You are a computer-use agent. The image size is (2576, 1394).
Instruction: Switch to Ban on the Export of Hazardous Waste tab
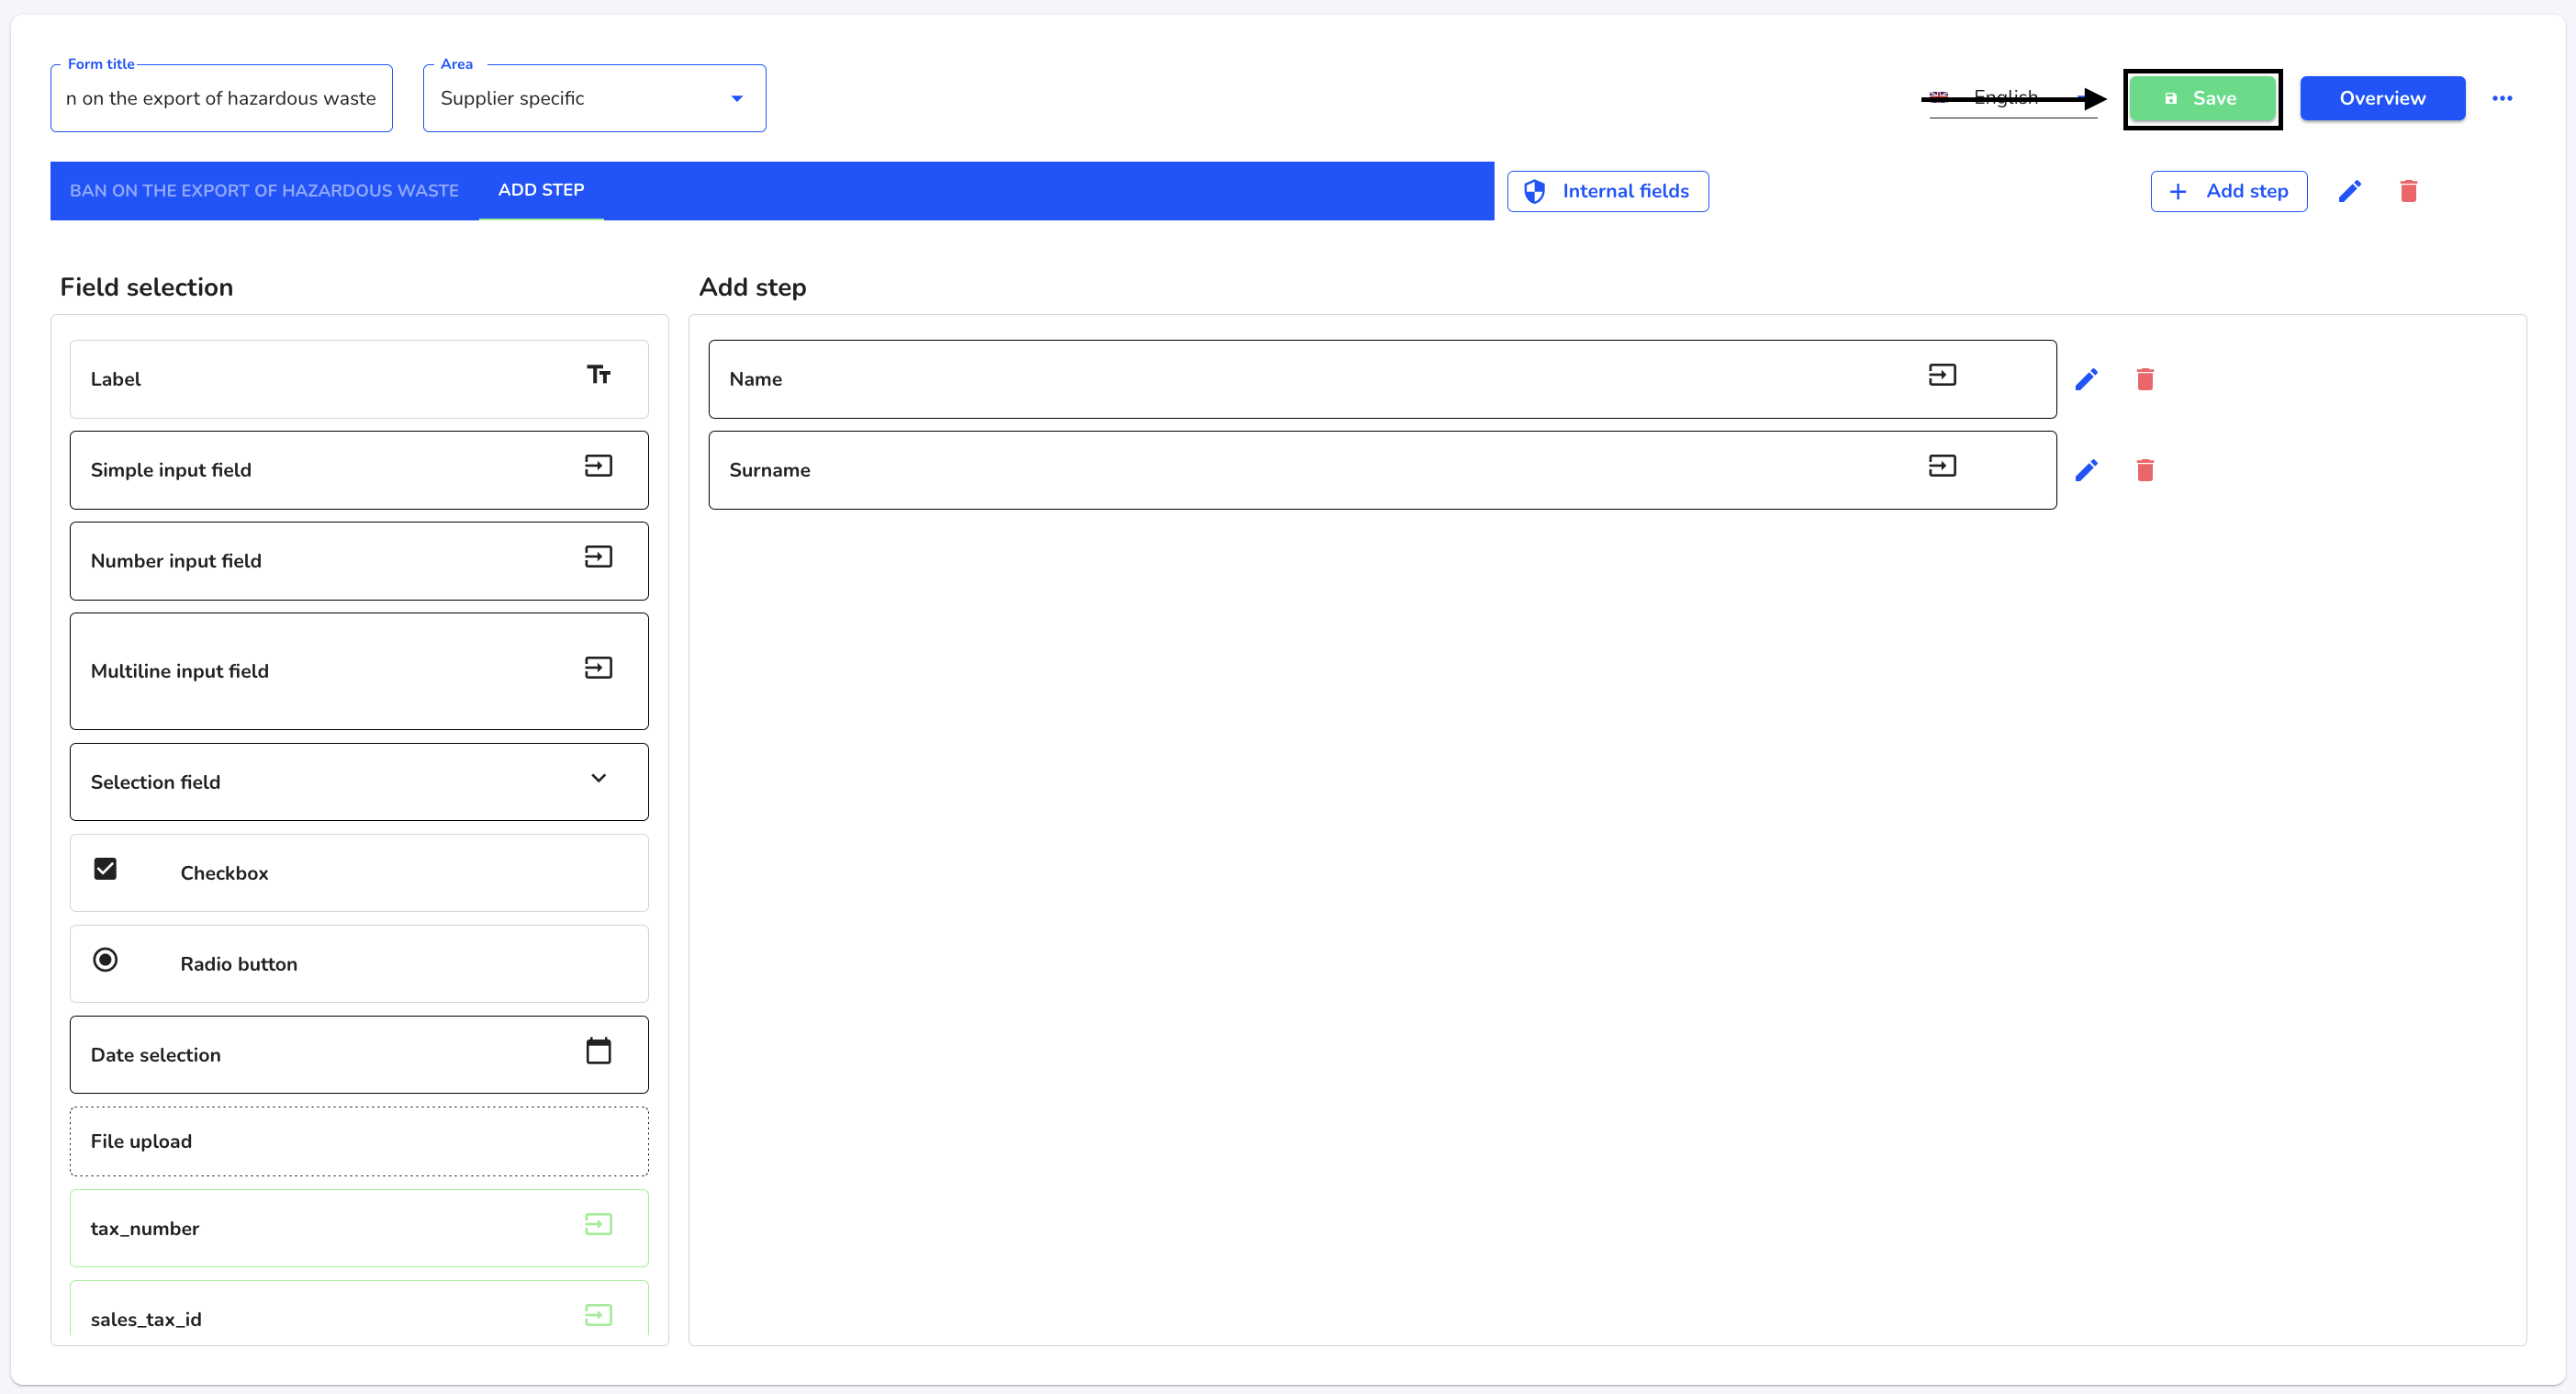[264, 190]
